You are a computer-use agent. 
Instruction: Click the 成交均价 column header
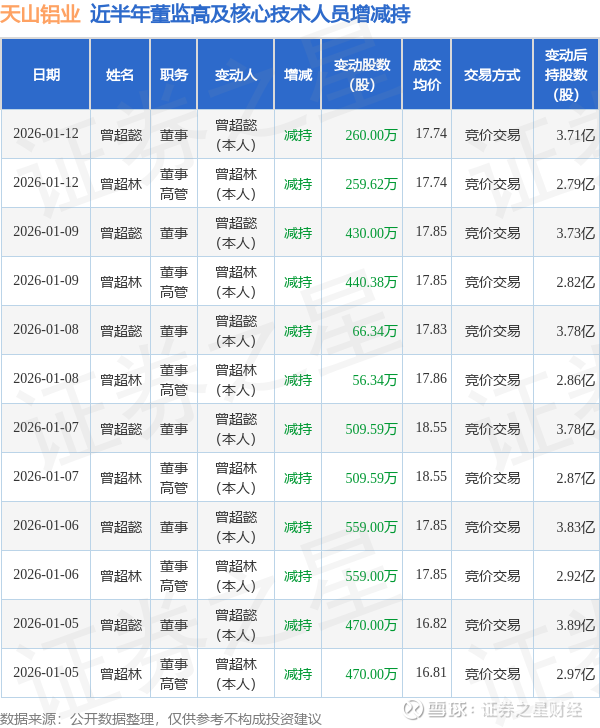click(427, 74)
